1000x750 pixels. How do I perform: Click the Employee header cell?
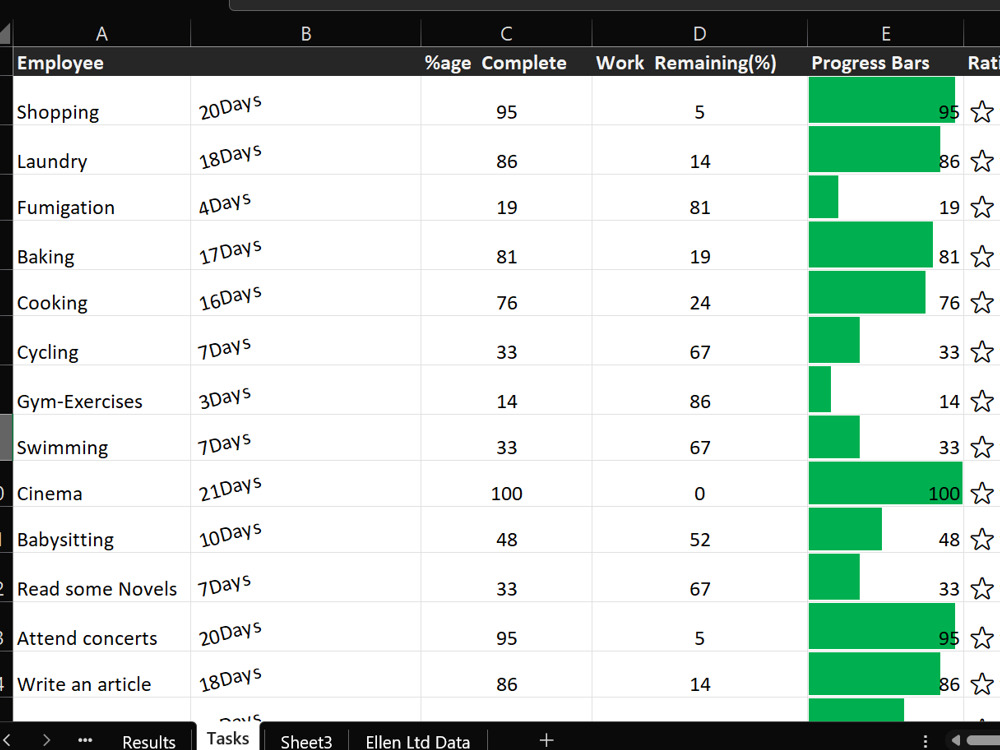101,62
